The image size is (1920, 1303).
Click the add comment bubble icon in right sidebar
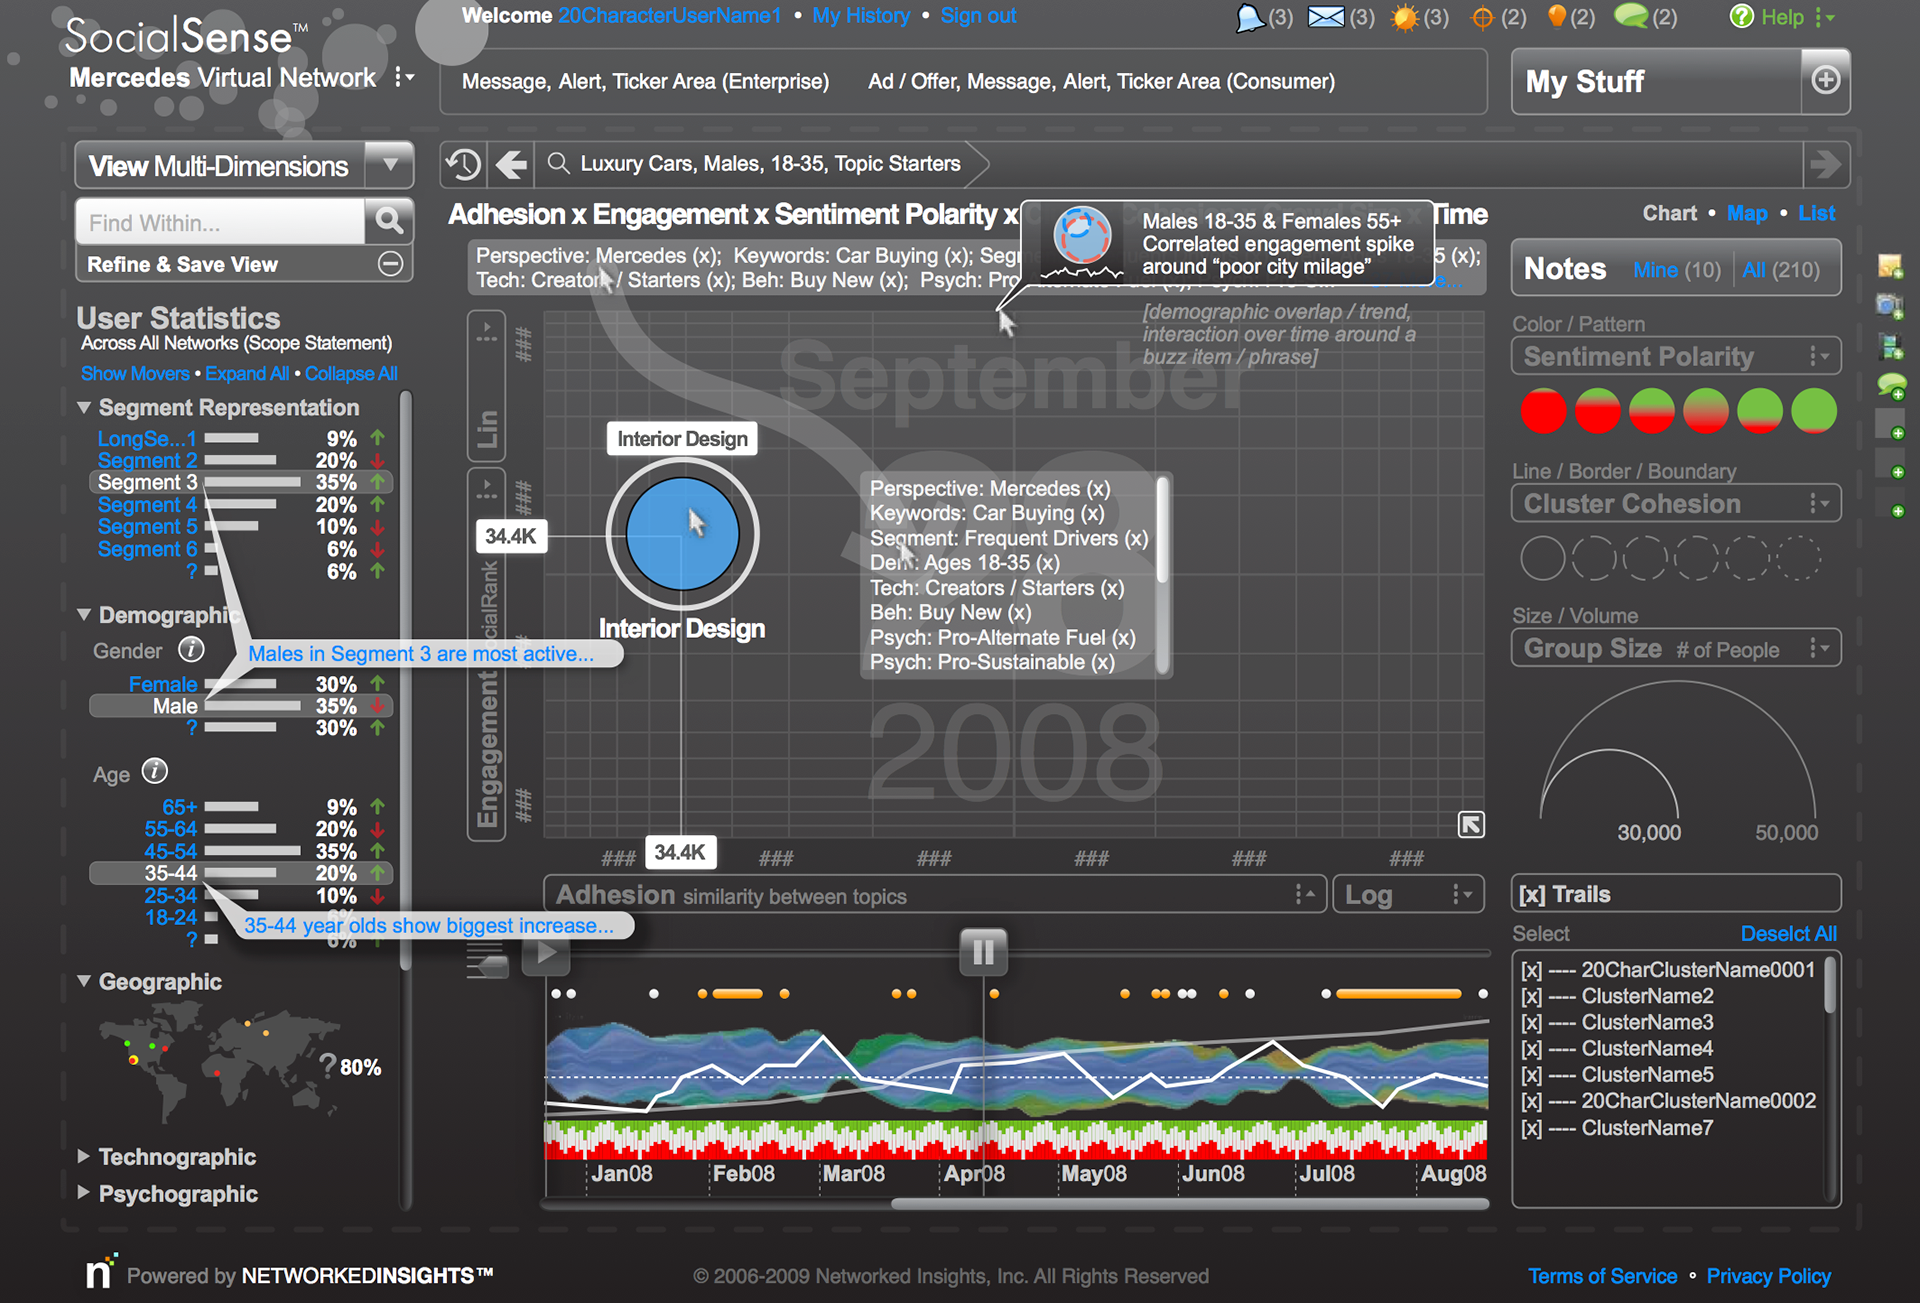1891,386
